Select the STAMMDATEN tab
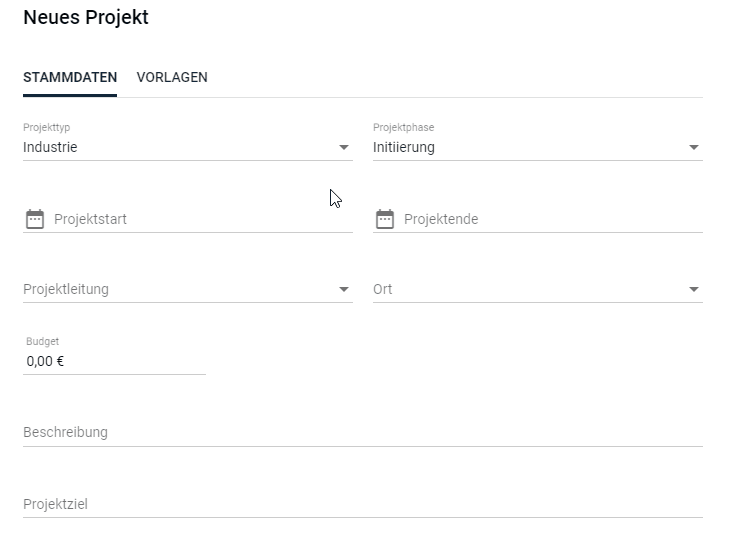This screenshot has height=547, width=733. (70, 77)
